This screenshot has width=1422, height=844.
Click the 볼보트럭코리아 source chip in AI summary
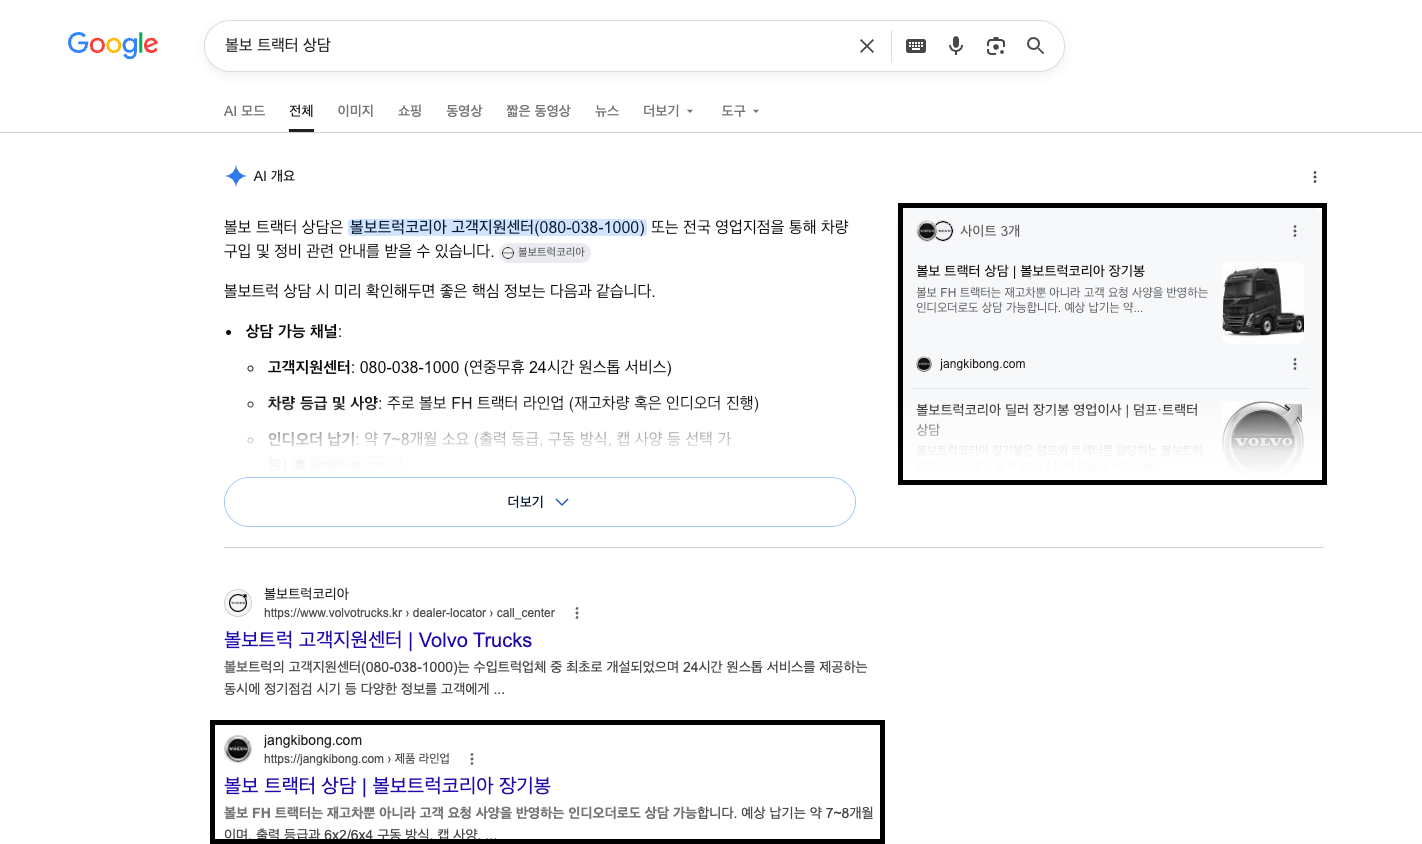(545, 253)
